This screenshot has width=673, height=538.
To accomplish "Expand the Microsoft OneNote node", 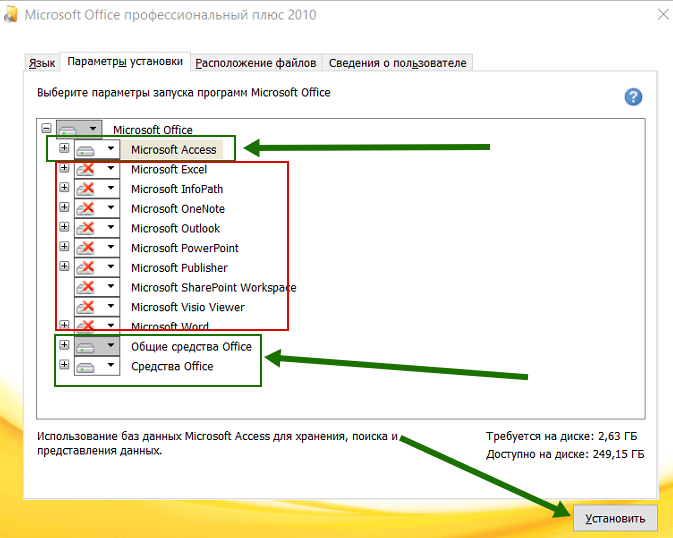I will [64, 207].
